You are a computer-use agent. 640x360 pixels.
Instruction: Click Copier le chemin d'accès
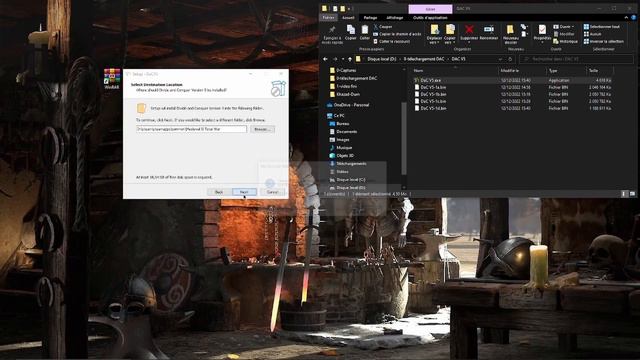point(397,34)
